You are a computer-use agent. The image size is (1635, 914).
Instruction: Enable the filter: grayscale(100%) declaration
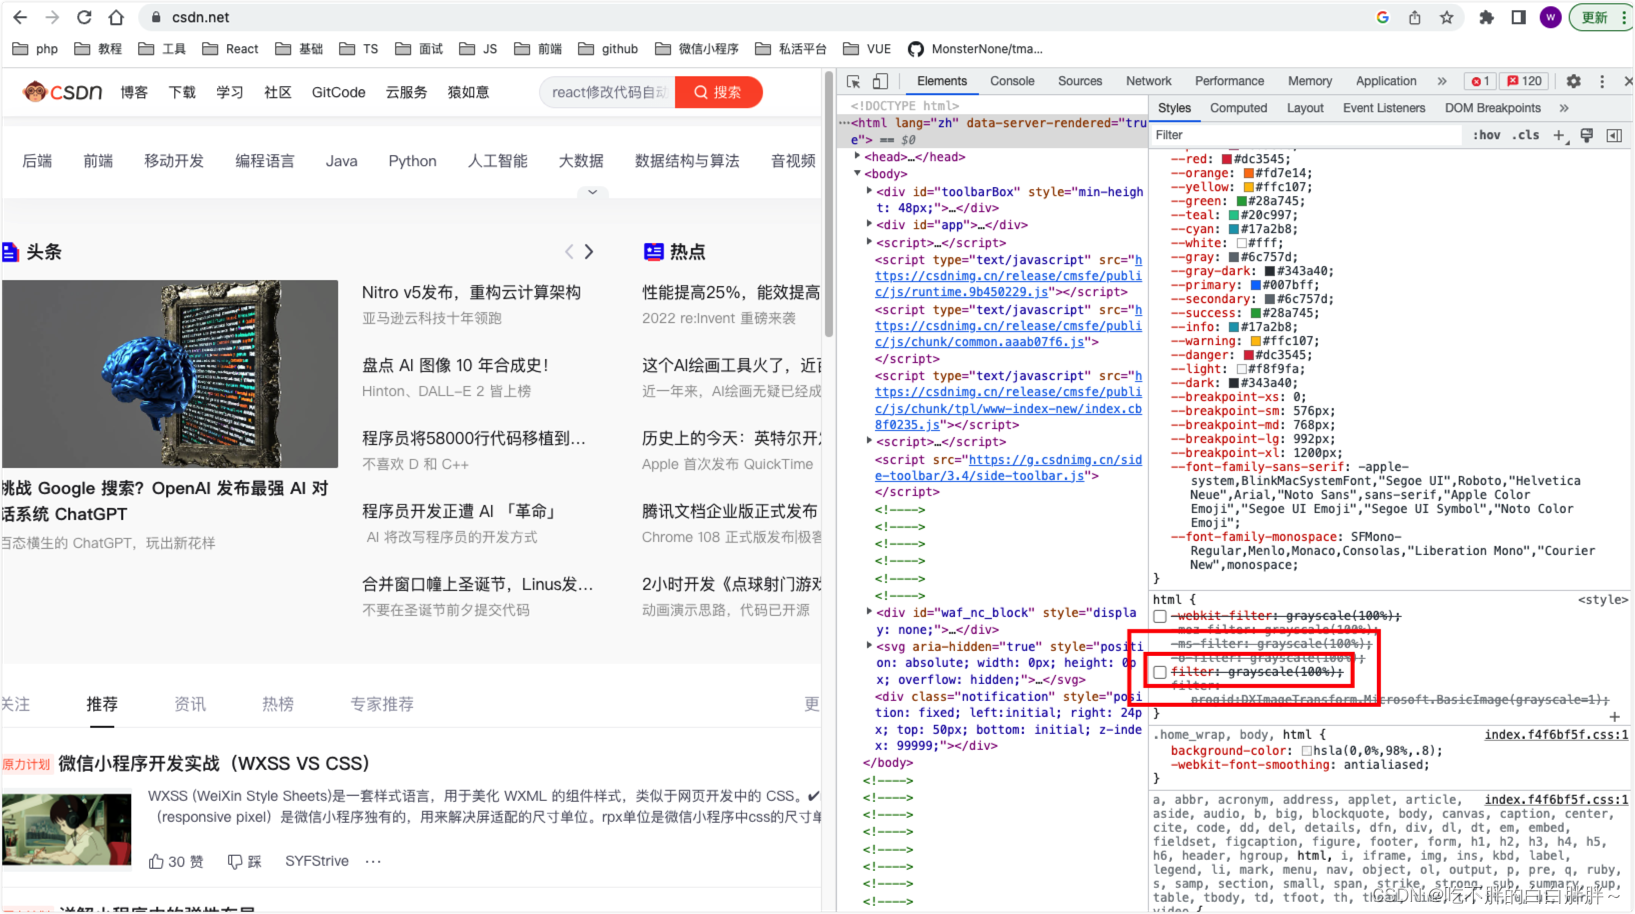1160,672
